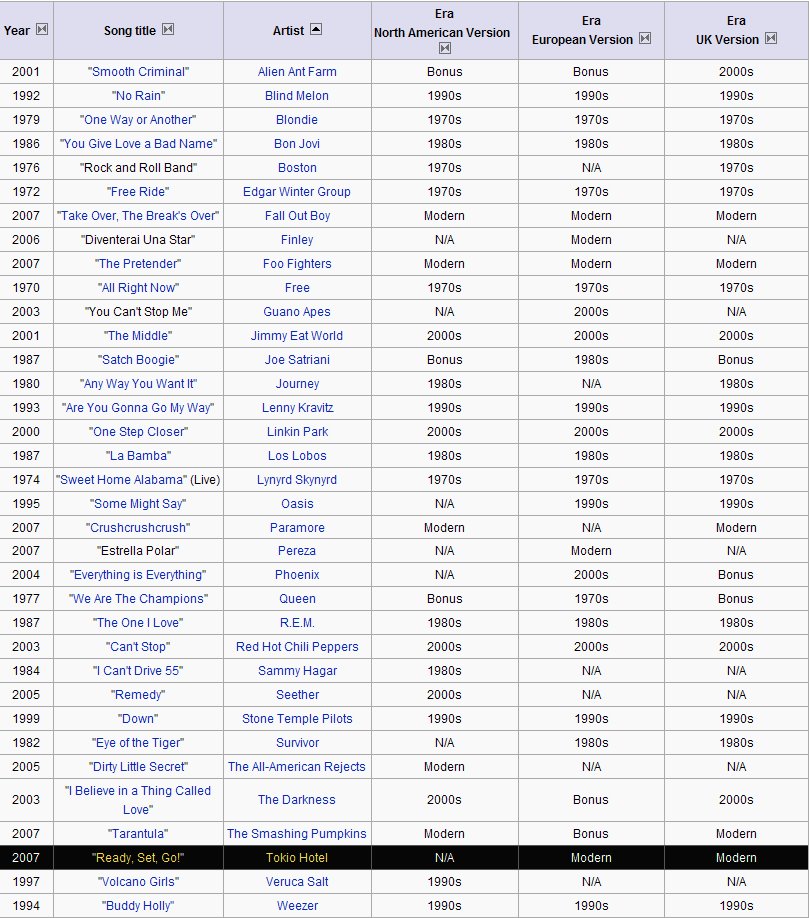Open "The Pretender" song link
The height and width of the screenshot is (918, 809).
click(x=138, y=263)
